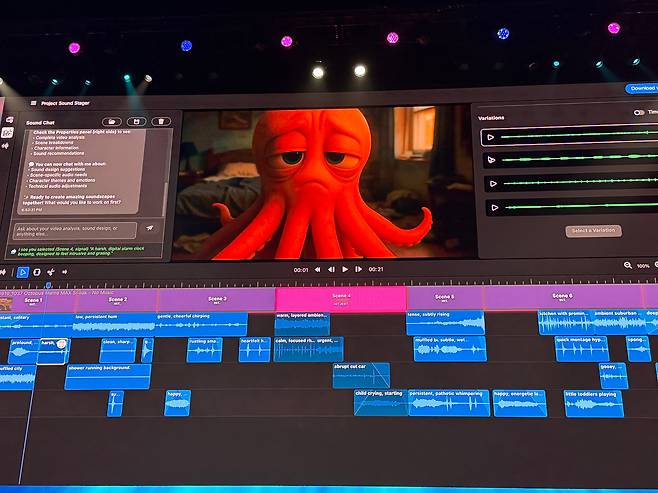Step forward one frame in the player
This screenshot has width=658, height=493.
click(x=358, y=269)
